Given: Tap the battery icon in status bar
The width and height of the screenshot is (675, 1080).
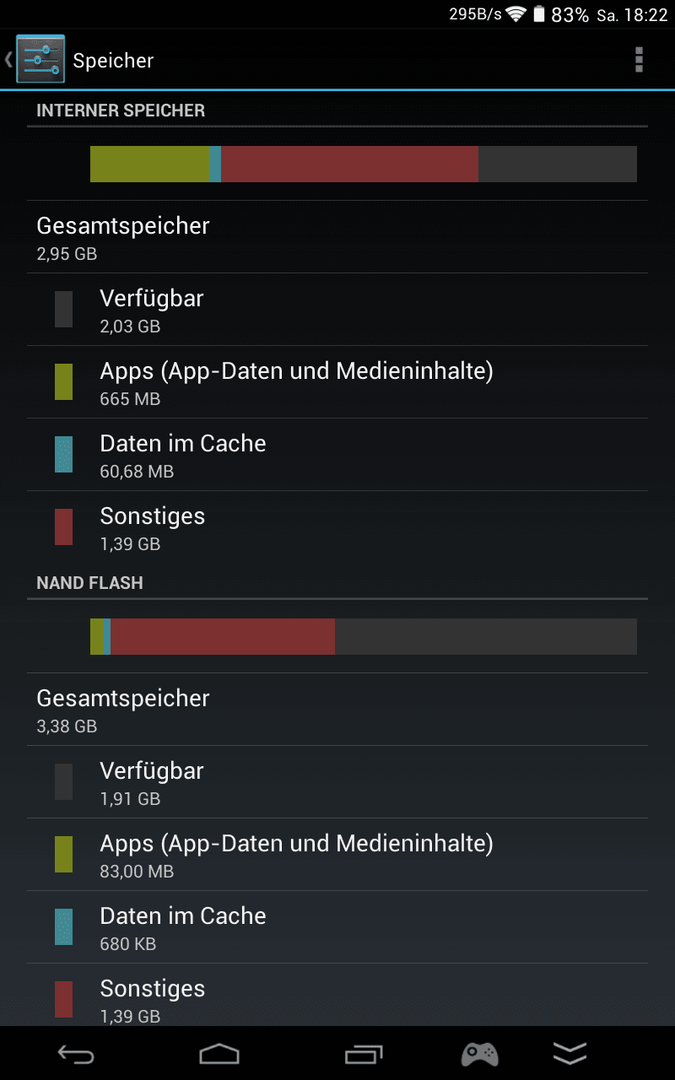Looking at the screenshot, I should pyautogui.click(x=539, y=14).
